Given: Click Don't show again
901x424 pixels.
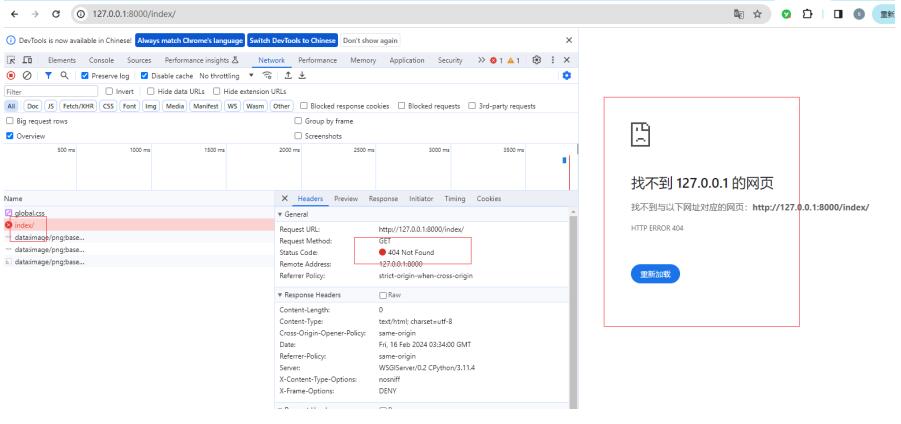Looking at the screenshot, I should (x=370, y=40).
